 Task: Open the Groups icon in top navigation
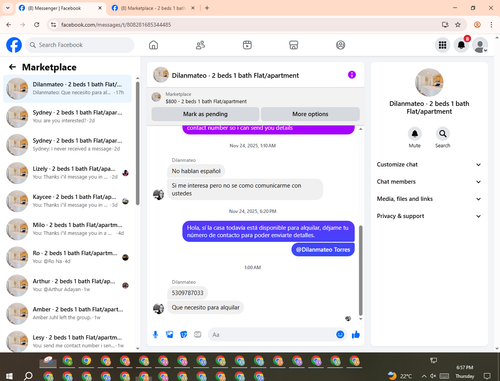340,45
